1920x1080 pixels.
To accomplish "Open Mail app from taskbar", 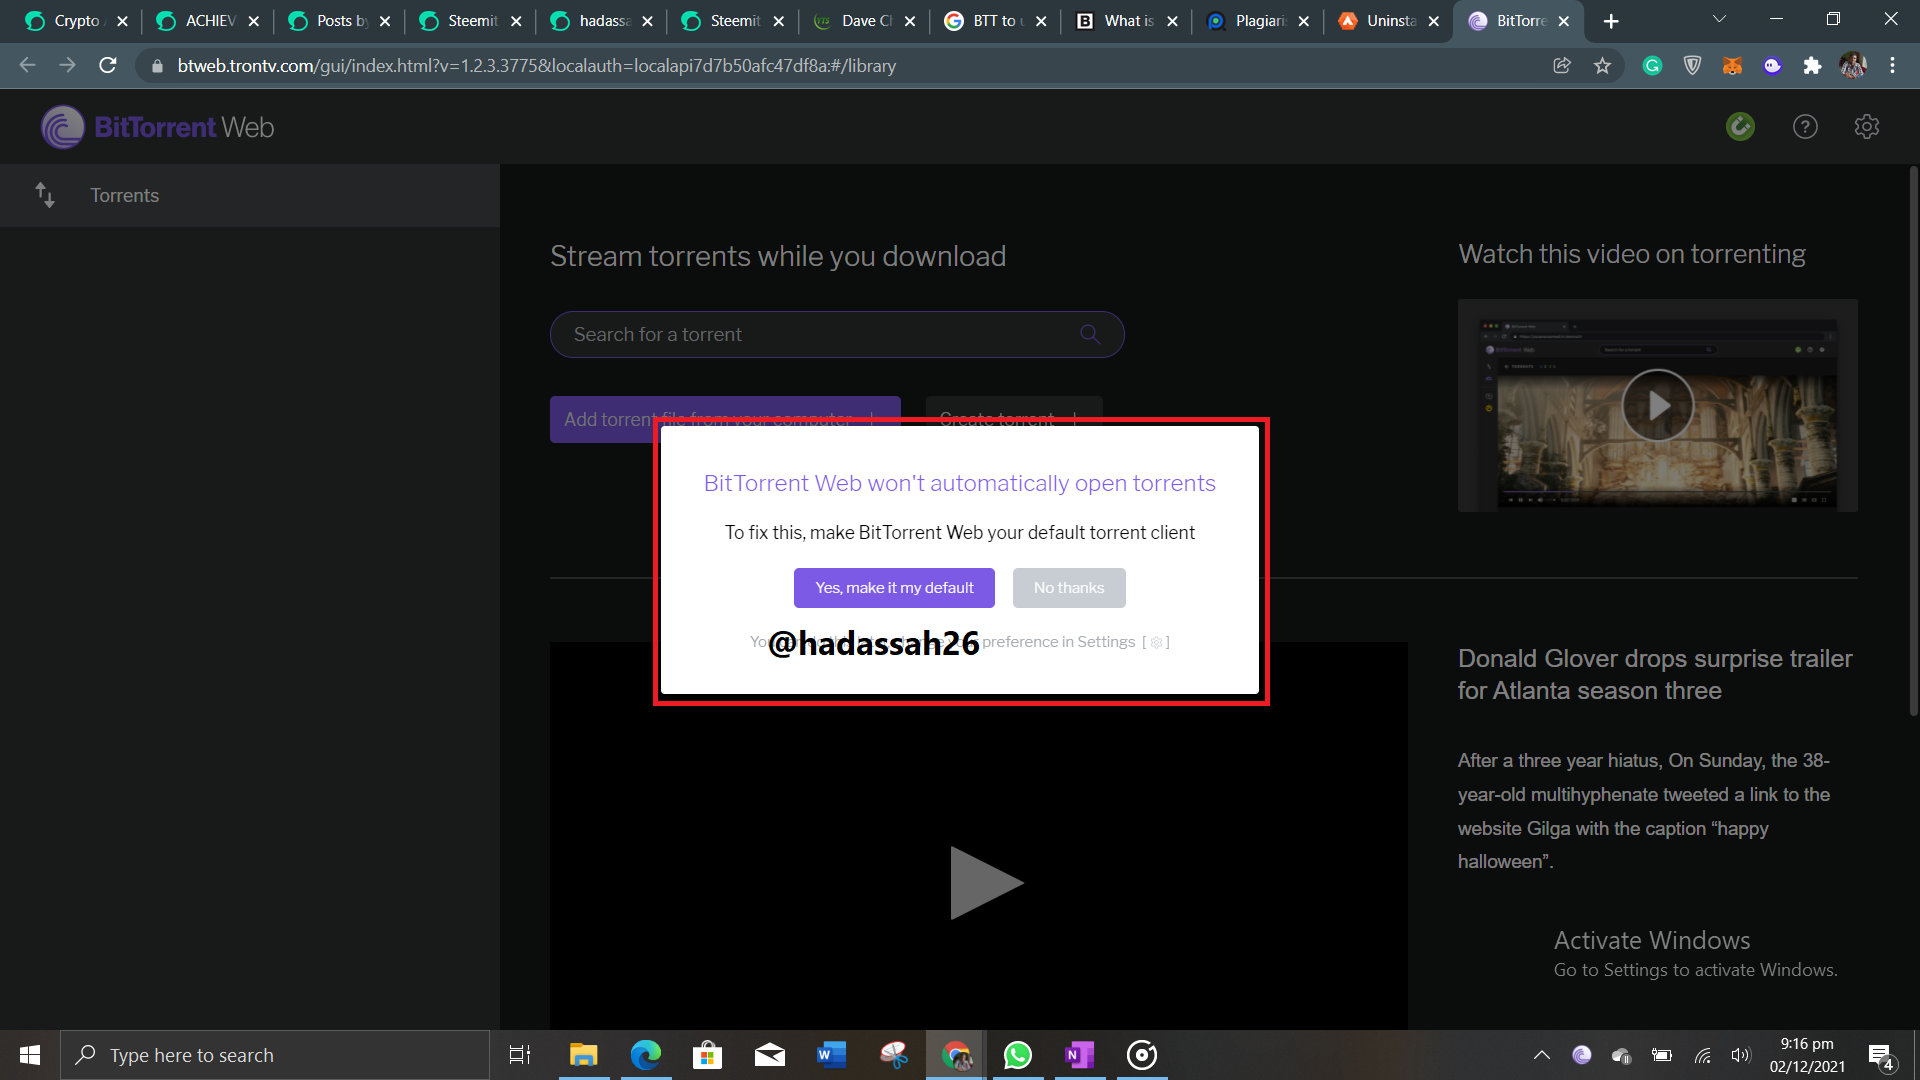I will [769, 1055].
